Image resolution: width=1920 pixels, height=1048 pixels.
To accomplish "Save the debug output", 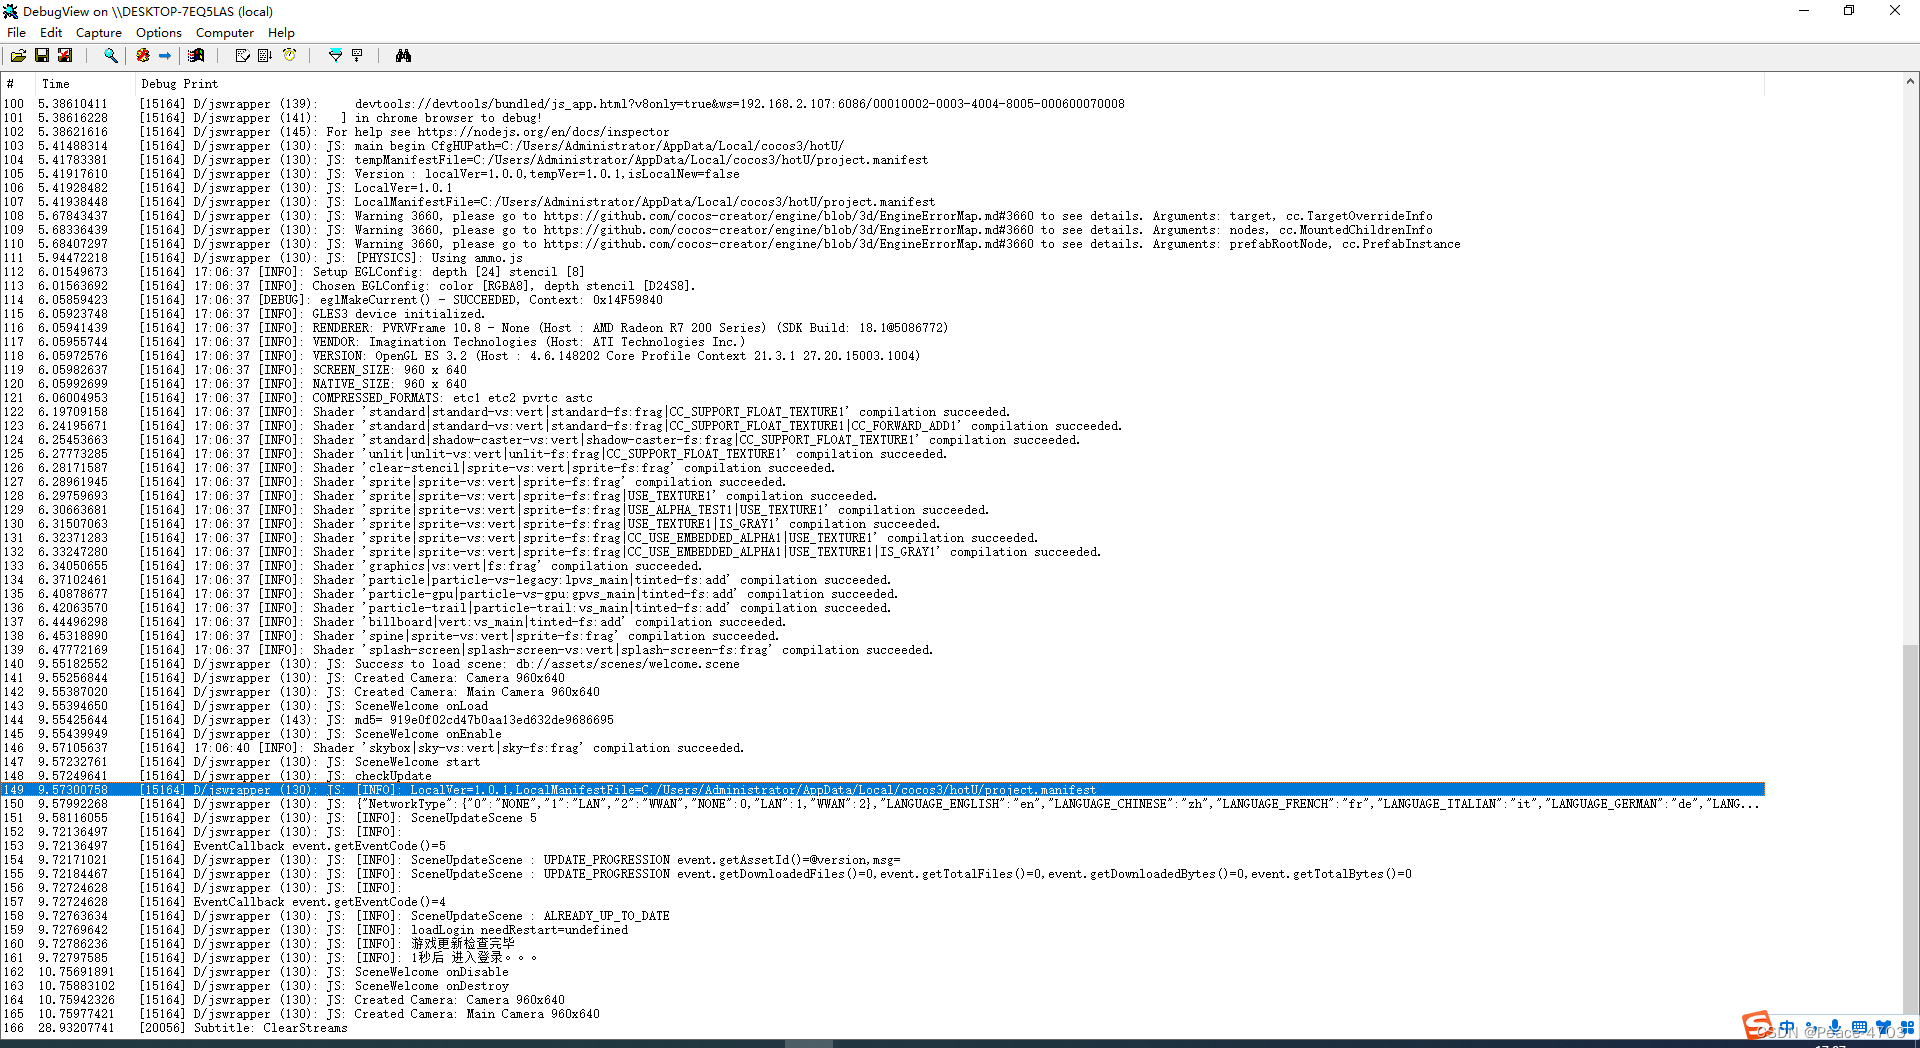I will click(42, 55).
